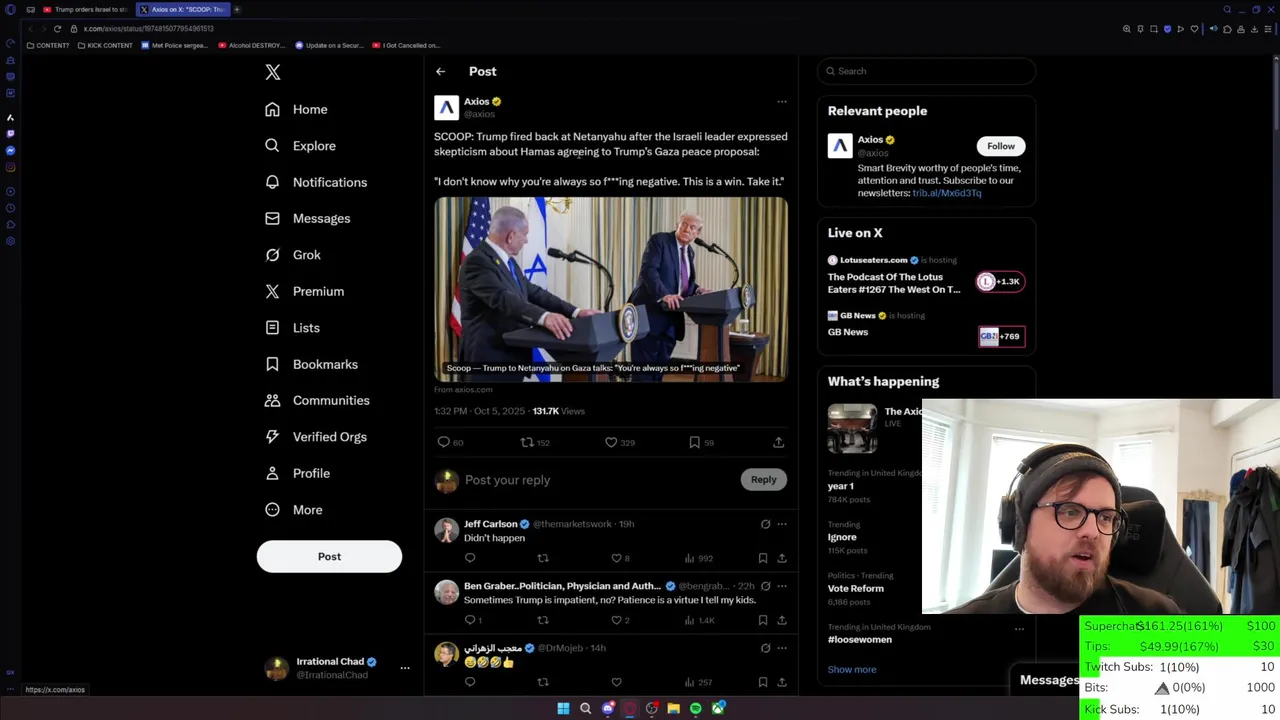This screenshot has width=1280, height=720.
Task: Open Notifications in sidebar
Action: pyautogui.click(x=316, y=182)
